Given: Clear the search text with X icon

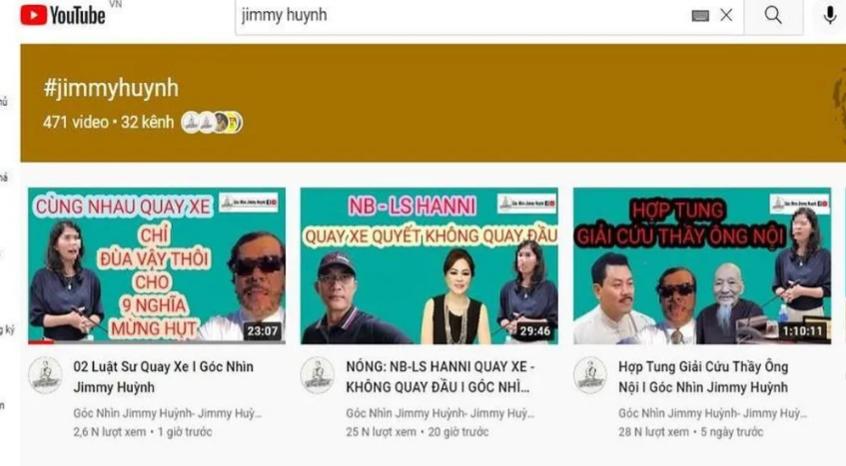Looking at the screenshot, I should click(x=727, y=15).
